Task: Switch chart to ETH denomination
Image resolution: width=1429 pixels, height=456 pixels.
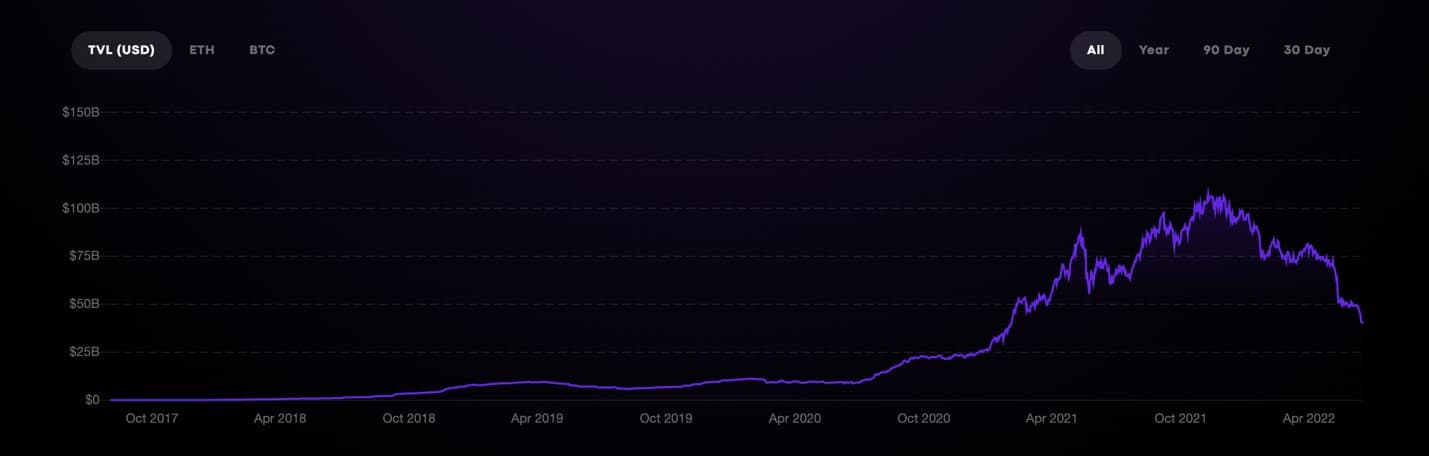Action: pyautogui.click(x=202, y=50)
